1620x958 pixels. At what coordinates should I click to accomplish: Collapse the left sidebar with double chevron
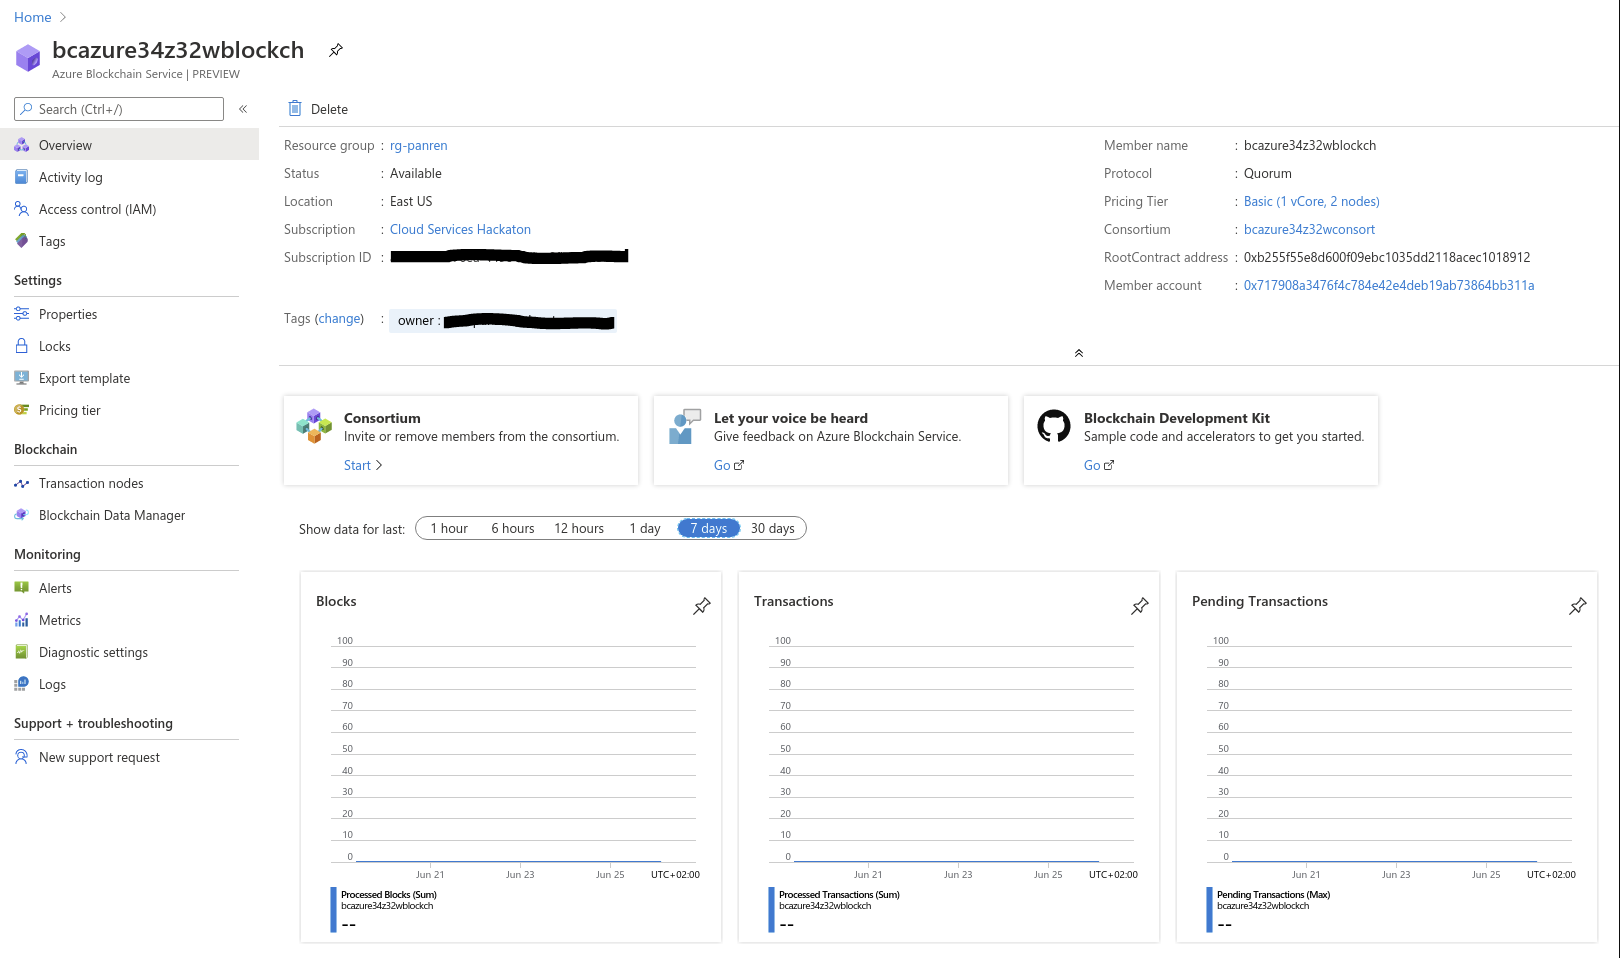click(243, 109)
